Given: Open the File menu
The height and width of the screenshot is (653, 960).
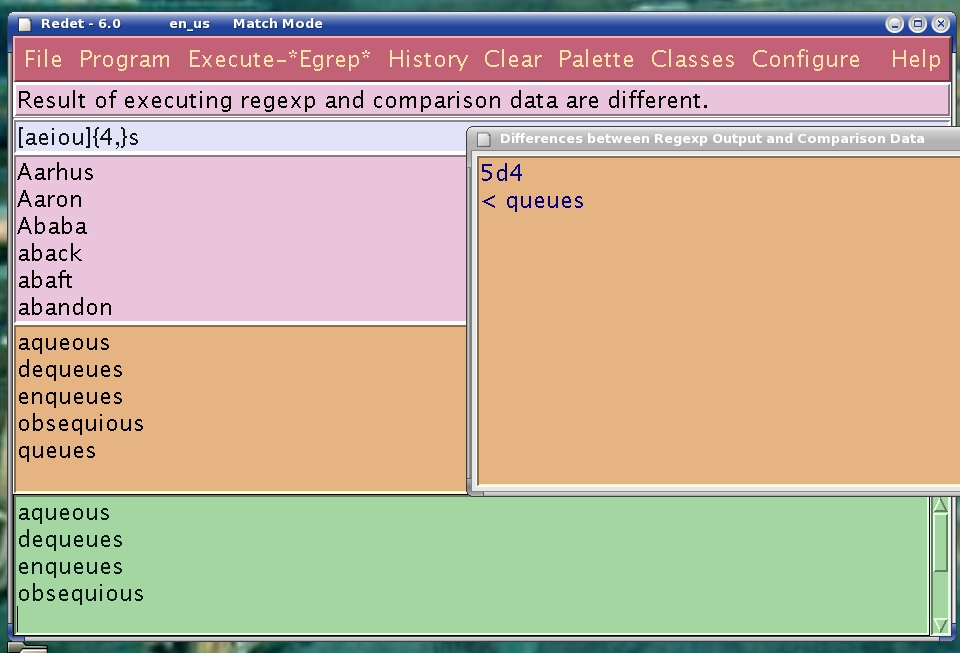Looking at the screenshot, I should coord(42,60).
